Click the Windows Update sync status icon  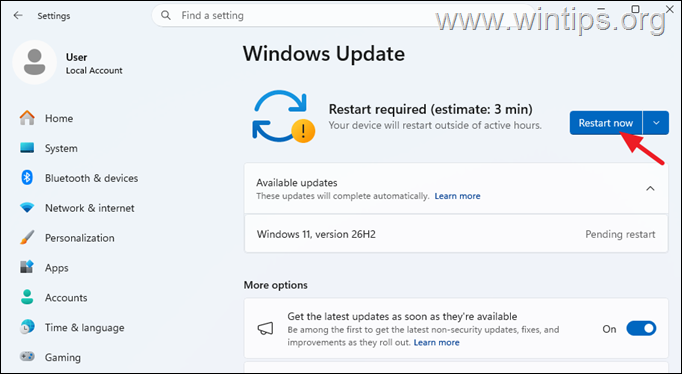click(284, 116)
